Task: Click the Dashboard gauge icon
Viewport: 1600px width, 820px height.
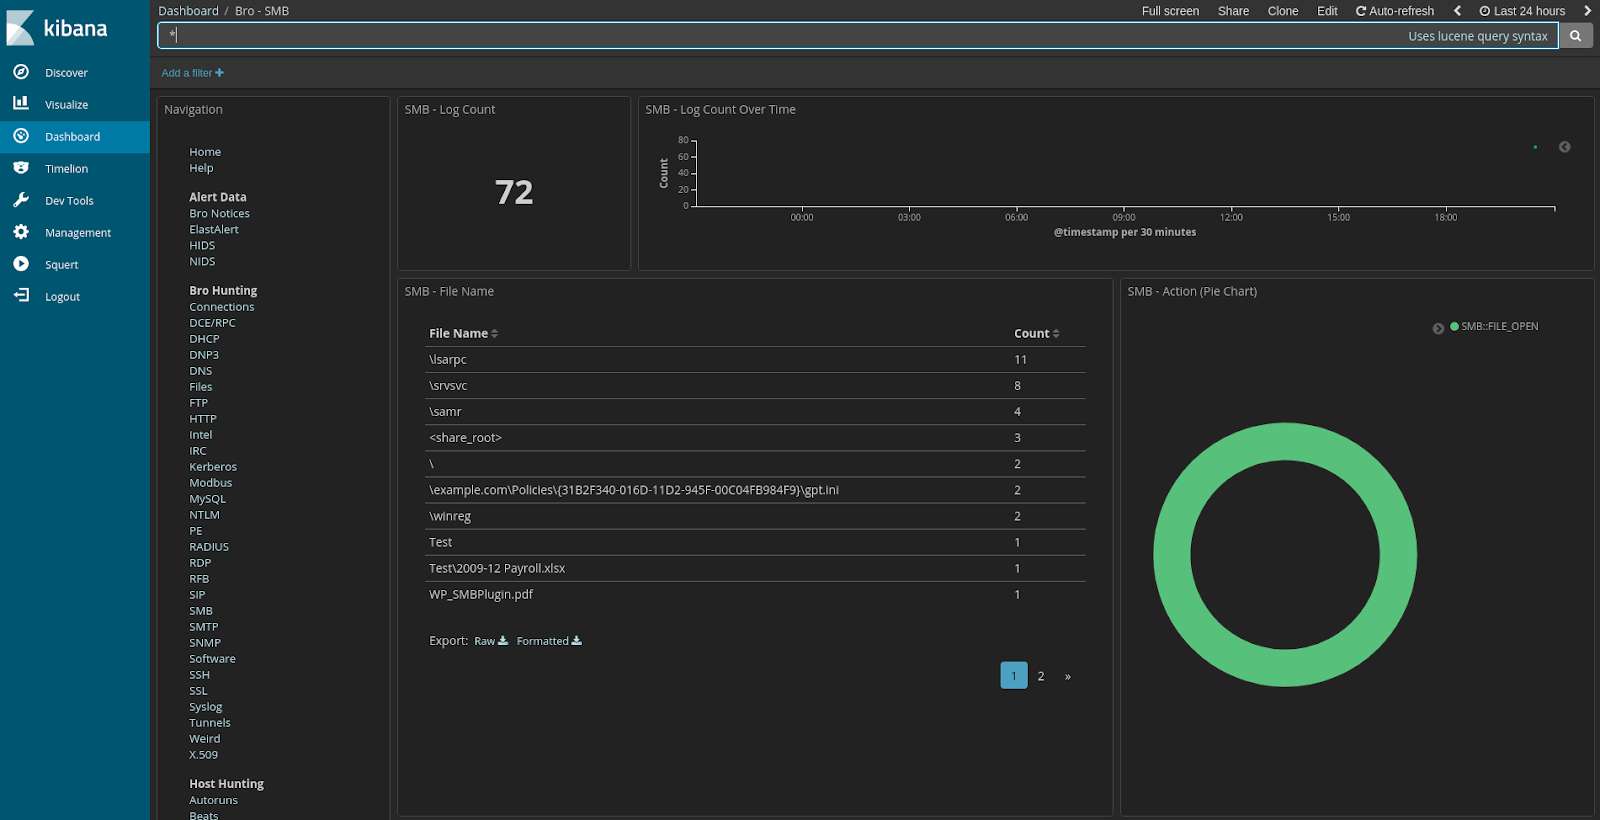Action: 21,136
